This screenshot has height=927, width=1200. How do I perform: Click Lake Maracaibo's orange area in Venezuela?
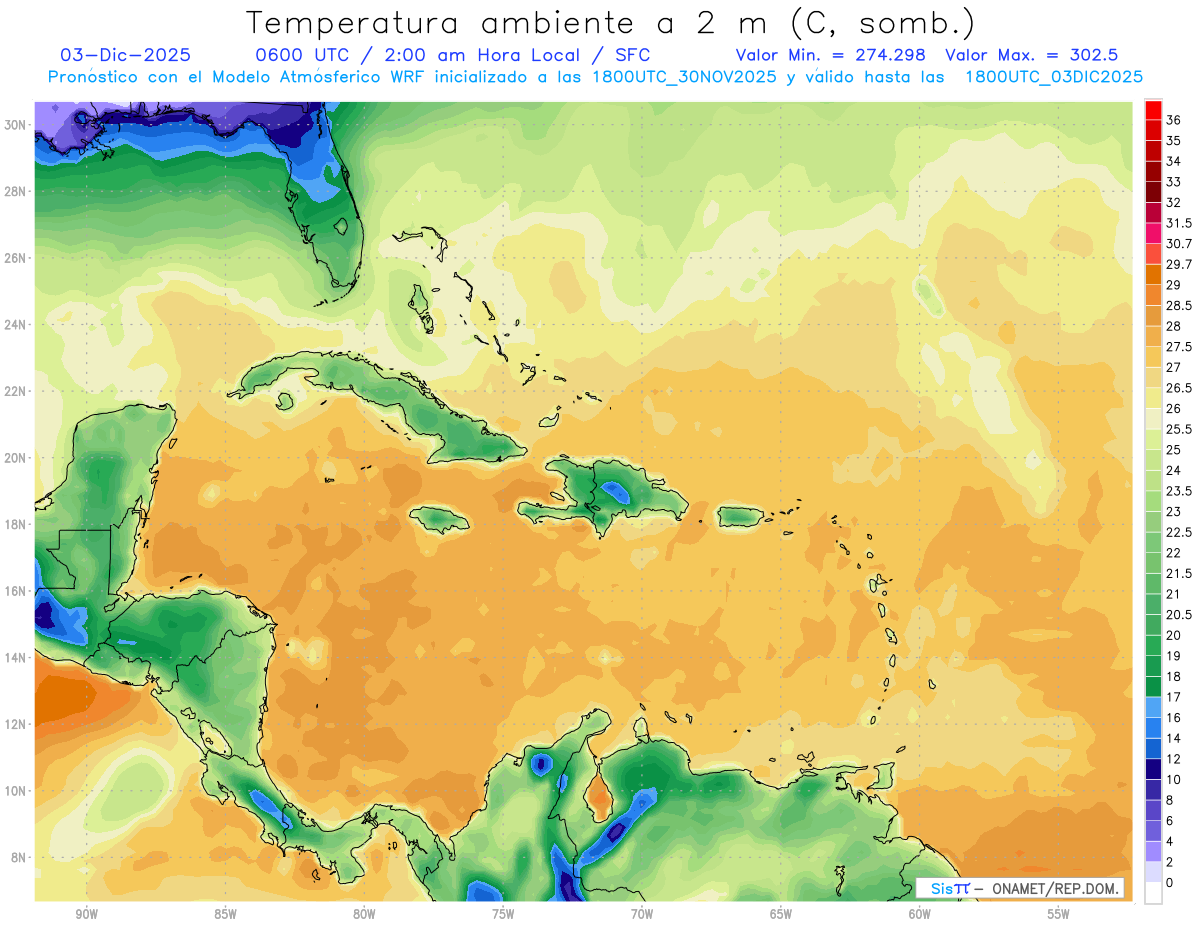pyautogui.click(x=599, y=795)
